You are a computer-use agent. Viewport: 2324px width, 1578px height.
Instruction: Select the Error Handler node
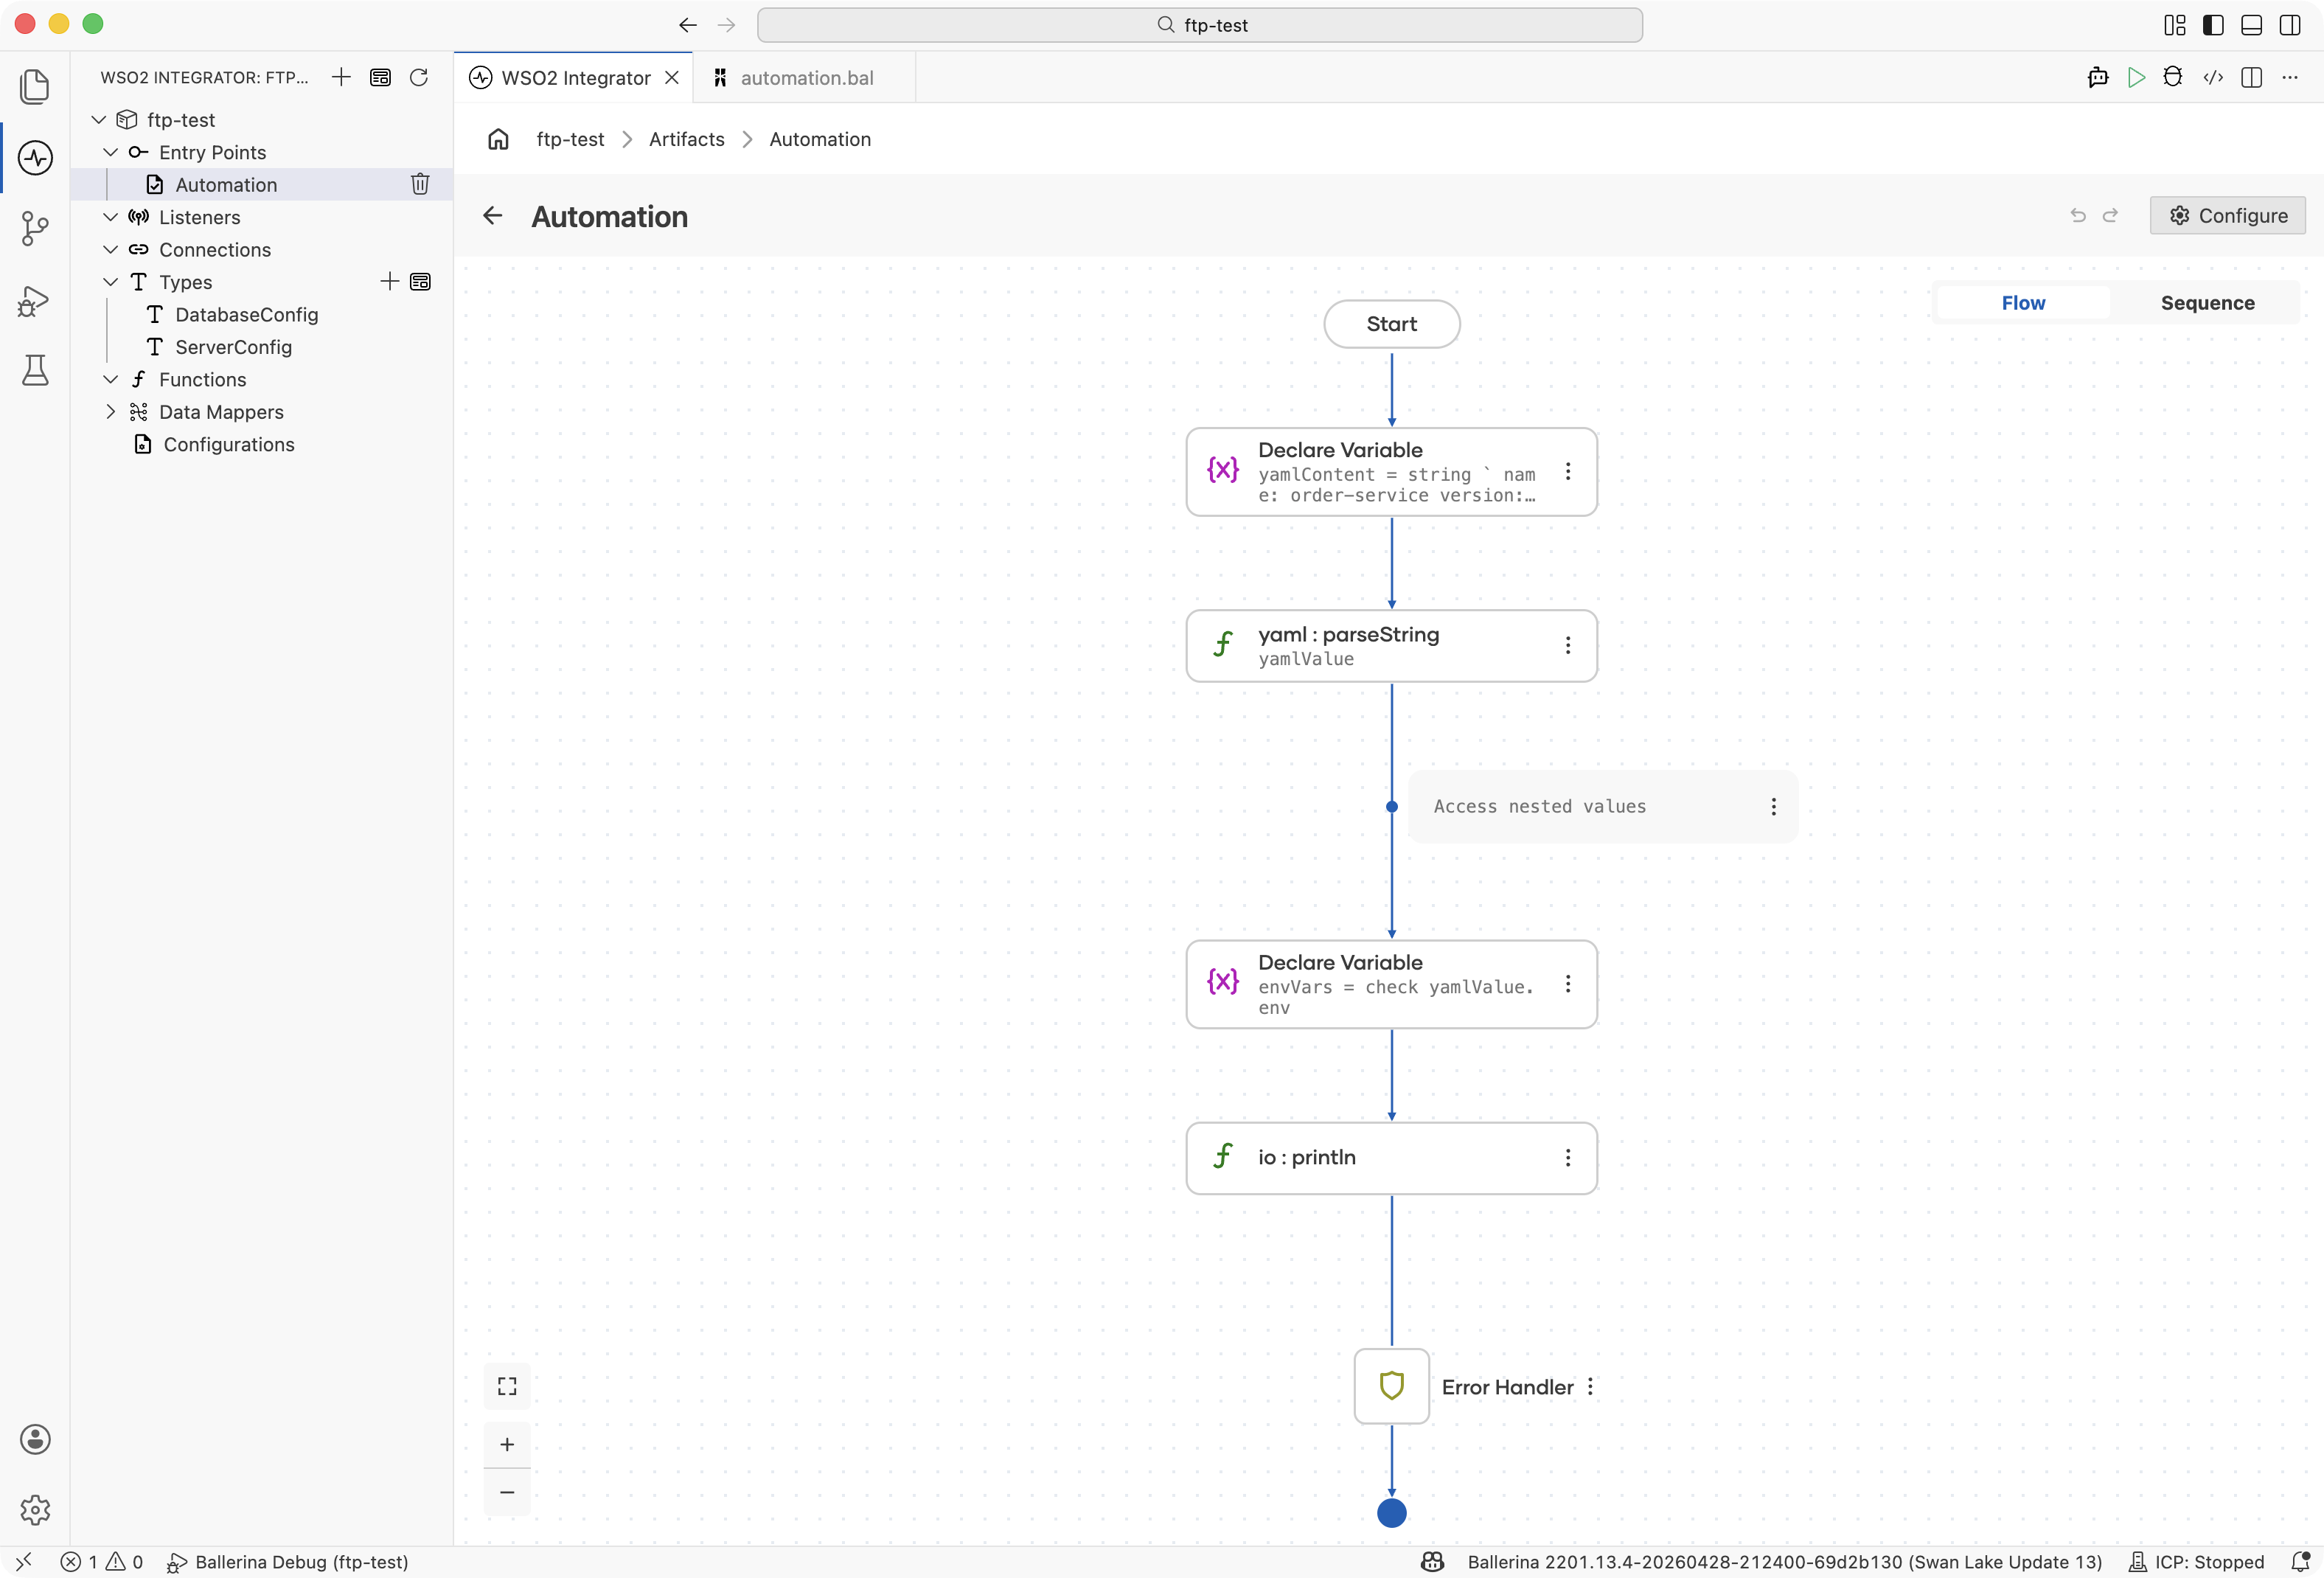(x=1391, y=1387)
